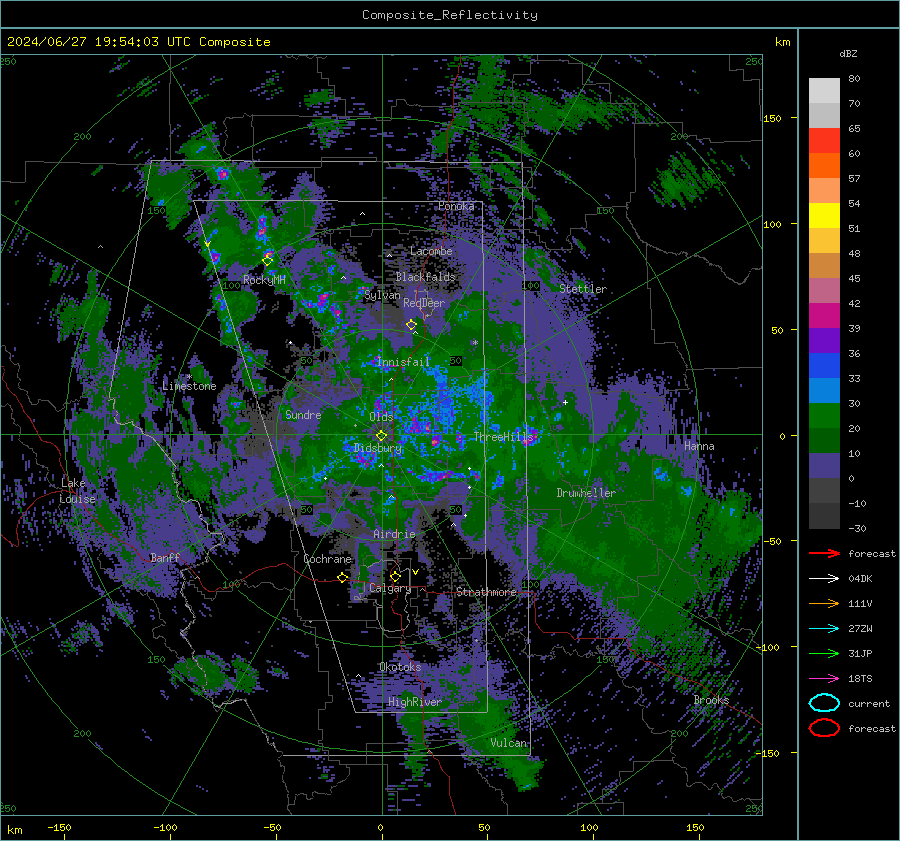Click the Lake Louise label
900x841 pixels.
[x=77, y=491]
